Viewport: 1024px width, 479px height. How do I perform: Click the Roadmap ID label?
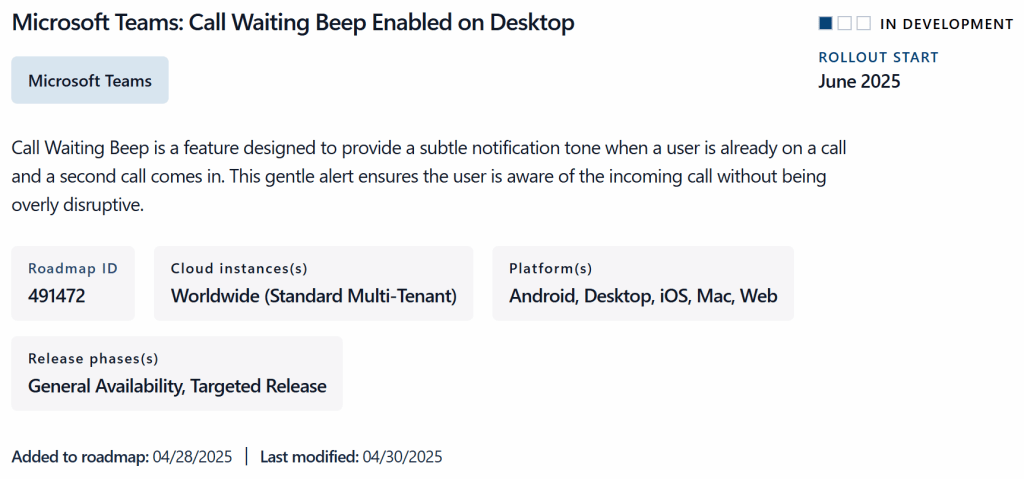tap(73, 268)
